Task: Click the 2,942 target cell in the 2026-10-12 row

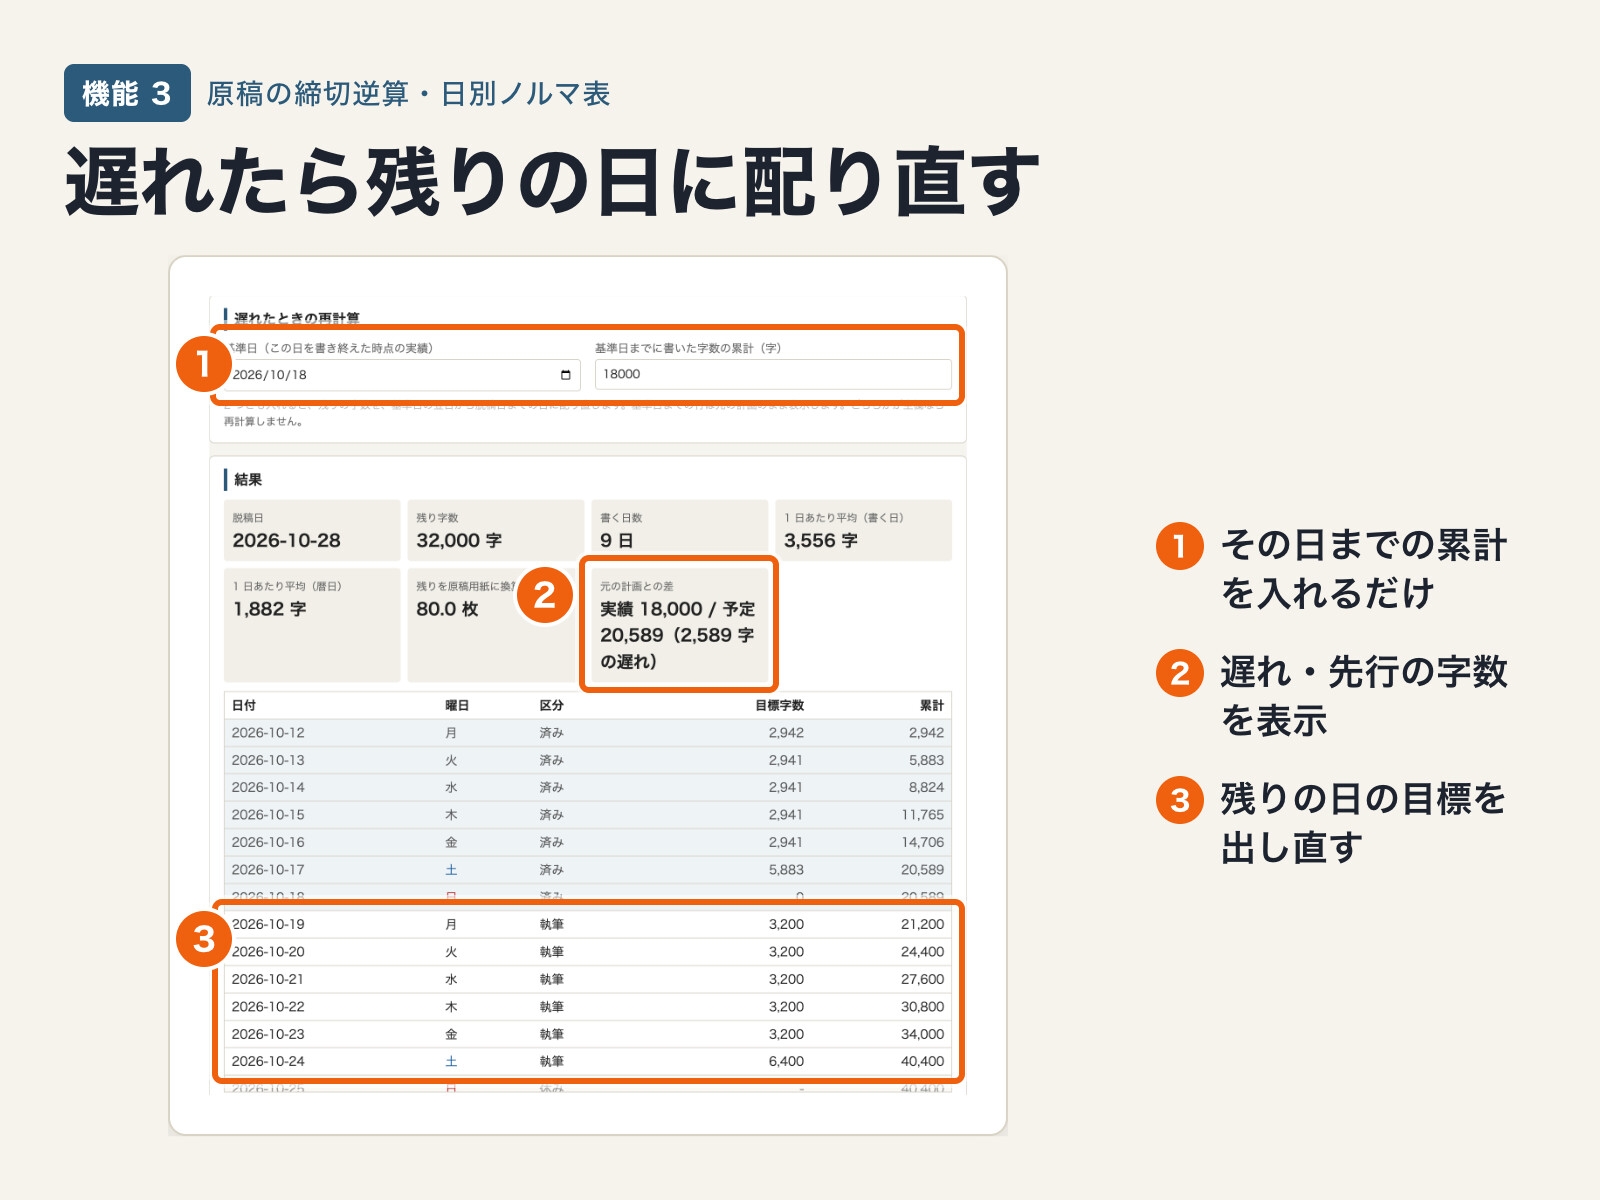Action: coord(786,733)
